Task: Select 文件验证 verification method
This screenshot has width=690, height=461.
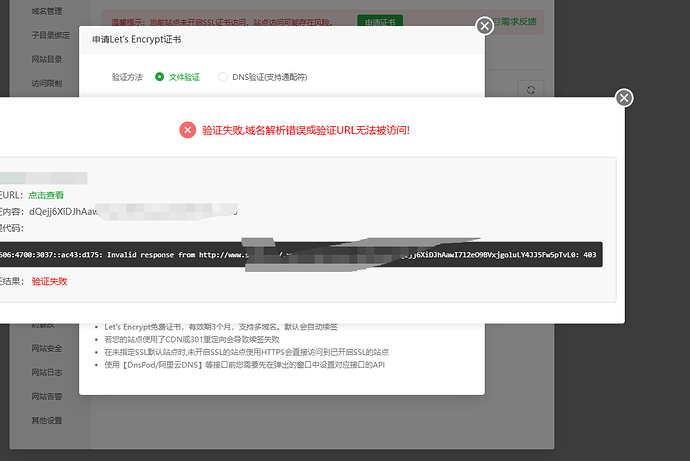Action: [x=178, y=77]
